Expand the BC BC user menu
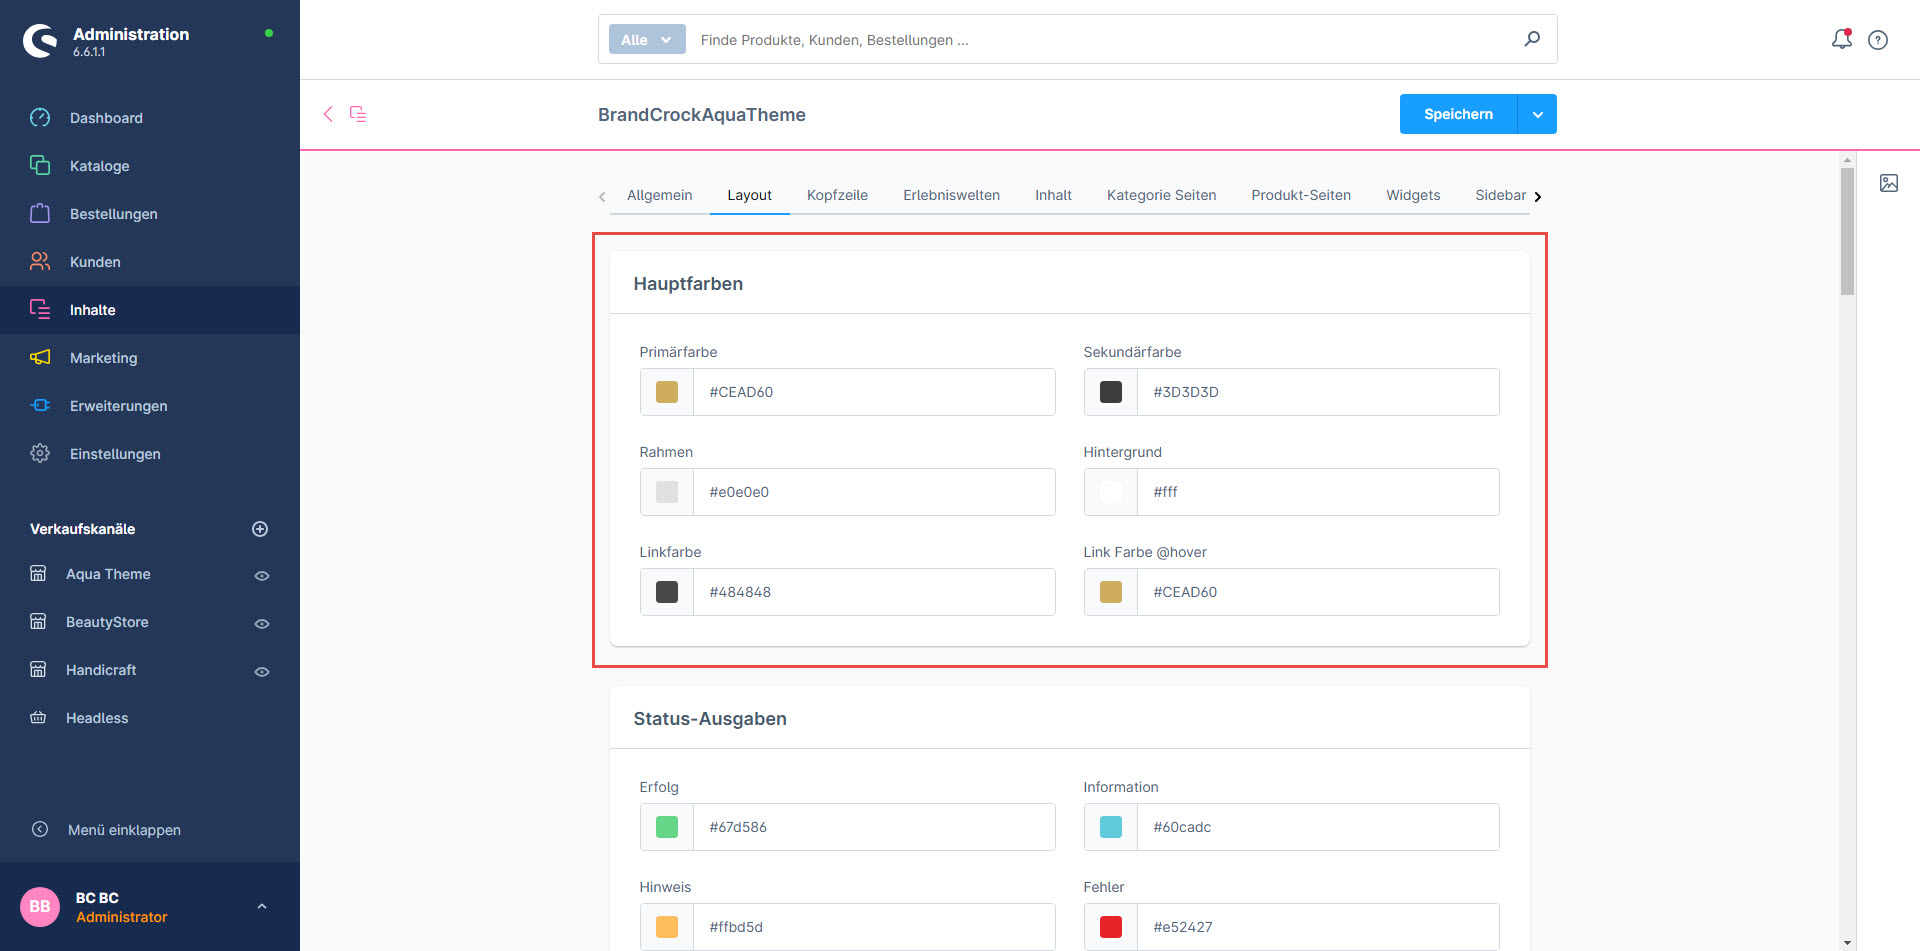This screenshot has width=1920, height=951. pos(261,906)
